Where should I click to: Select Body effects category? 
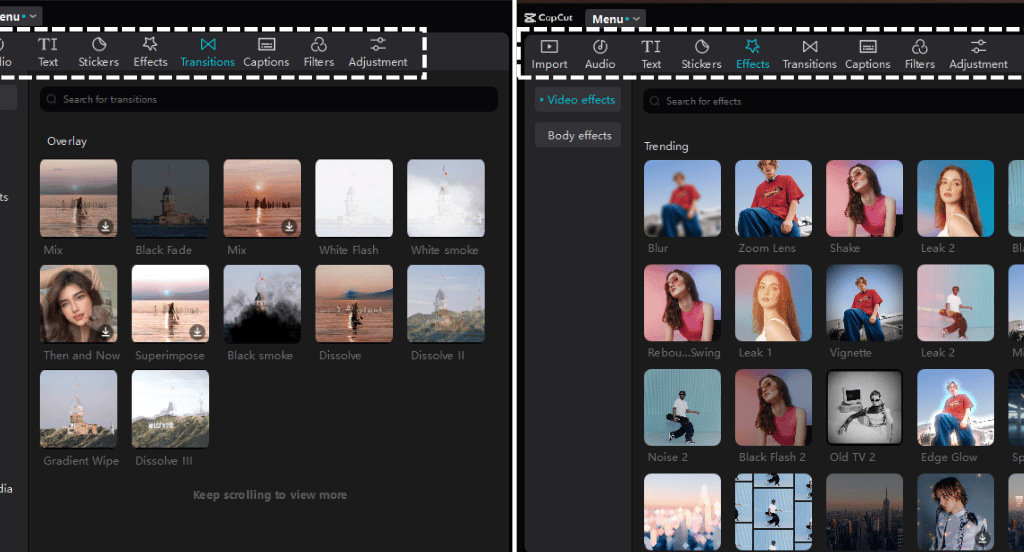(578, 135)
